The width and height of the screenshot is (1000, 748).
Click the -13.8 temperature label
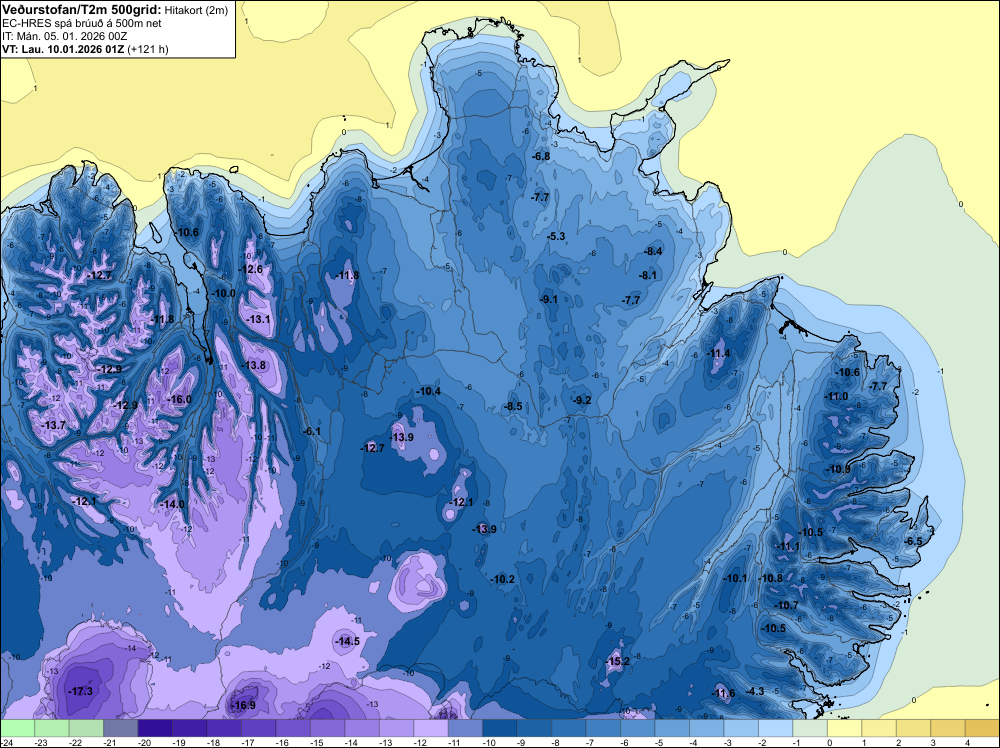(x=254, y=365)
